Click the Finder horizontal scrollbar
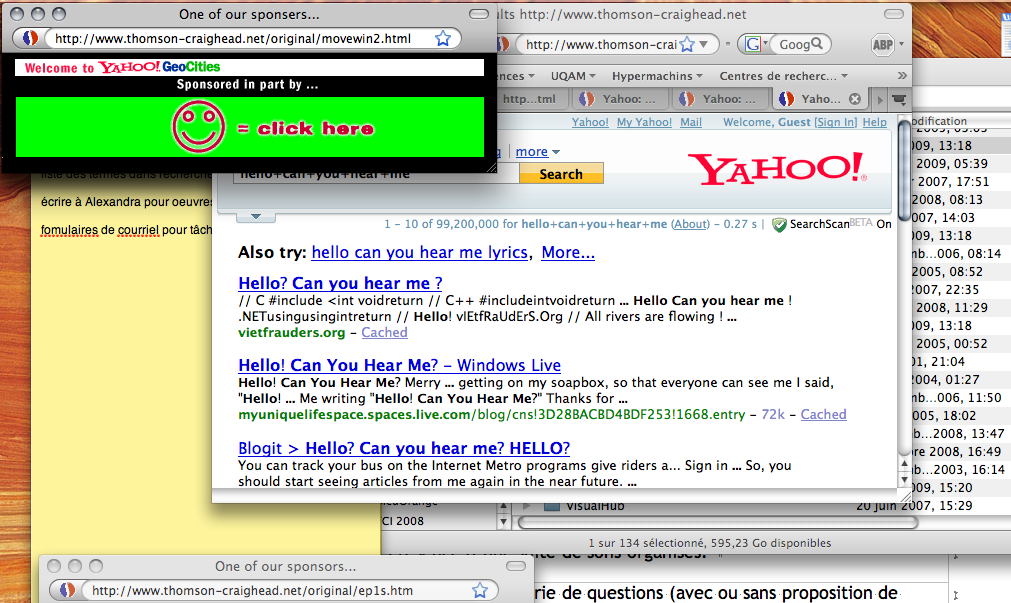The height and width of the screenshot is (603, 1011). tap(718, 522)
